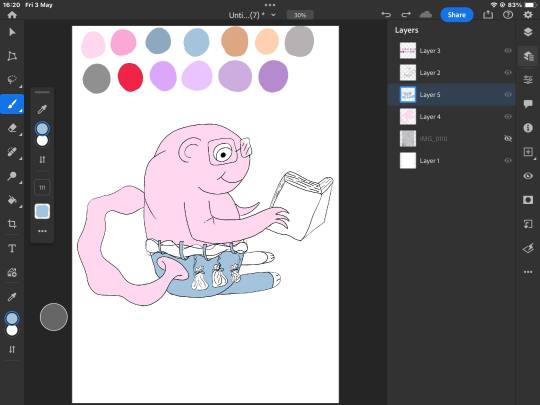Hide Layer 3 with eye icon
The width and height of the screenshot is (540, 405).
[508, 51]
